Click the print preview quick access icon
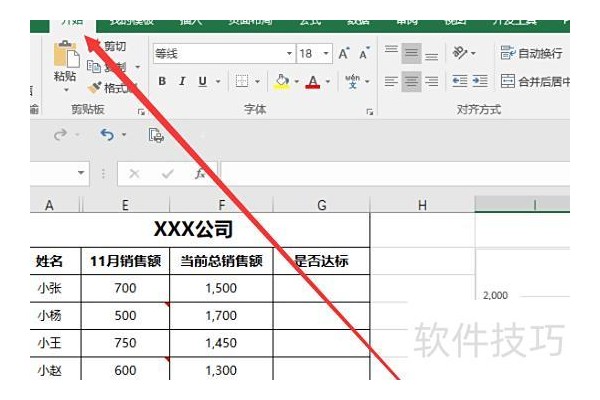 tap(156, 135)
